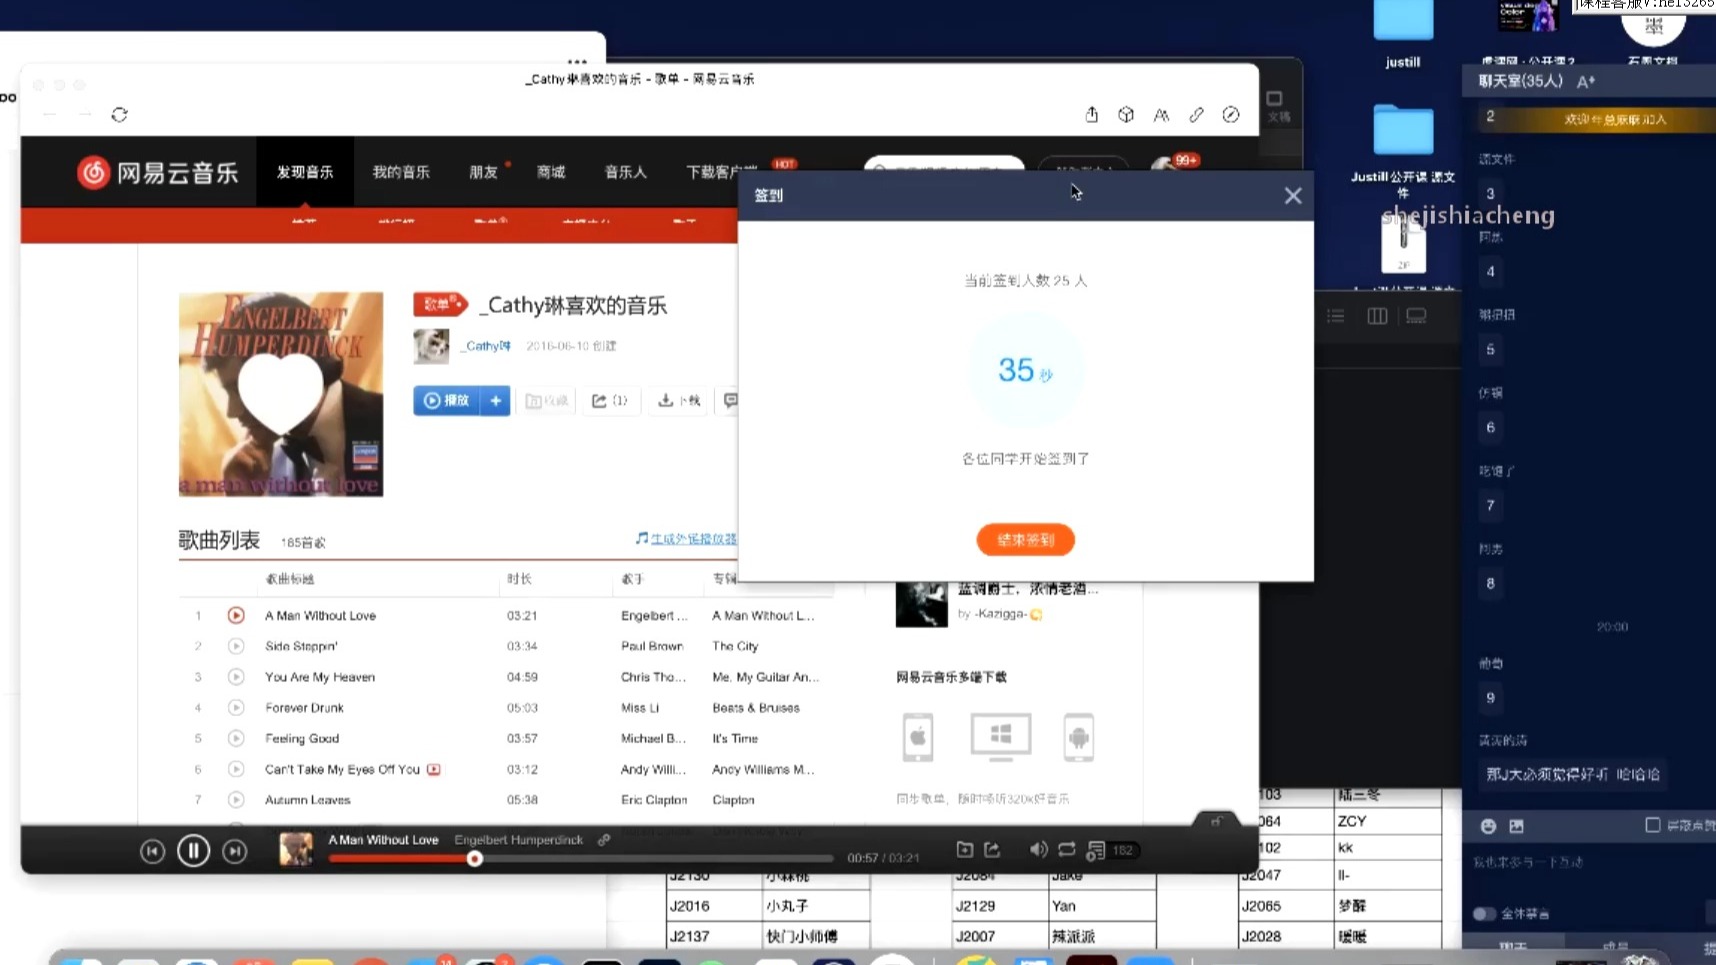Check the checkbox right of chat image icon
Screen dimensions: 1716x965
coord(1652,825)
